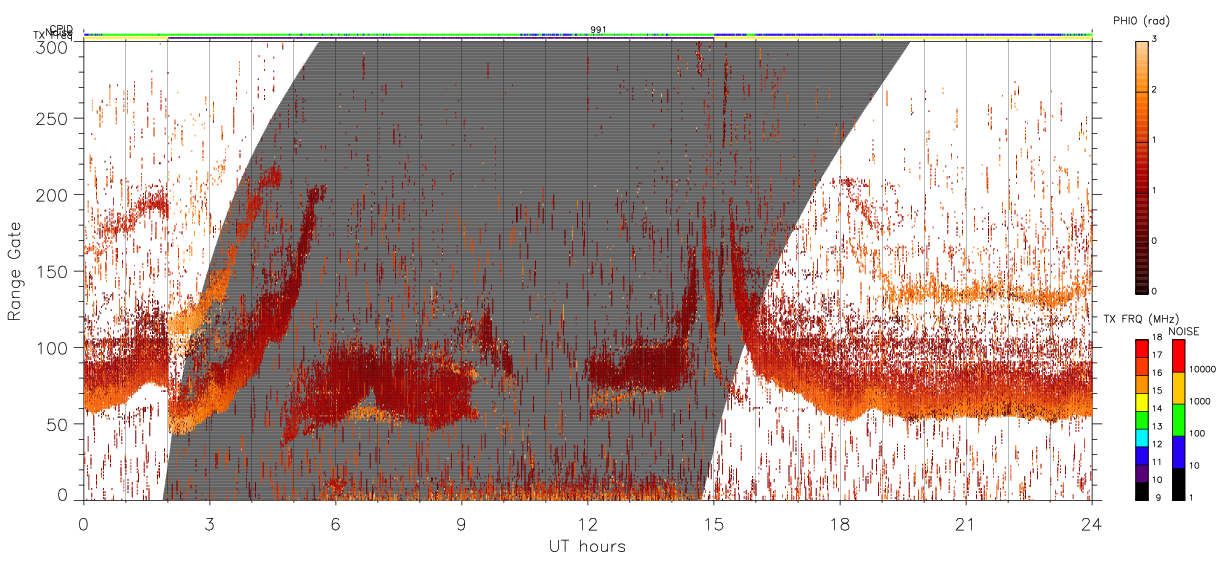Pick the blue swatch in NOISE legend
This screenshot has width=1228, height=567.
click(x=1178, y=452)
